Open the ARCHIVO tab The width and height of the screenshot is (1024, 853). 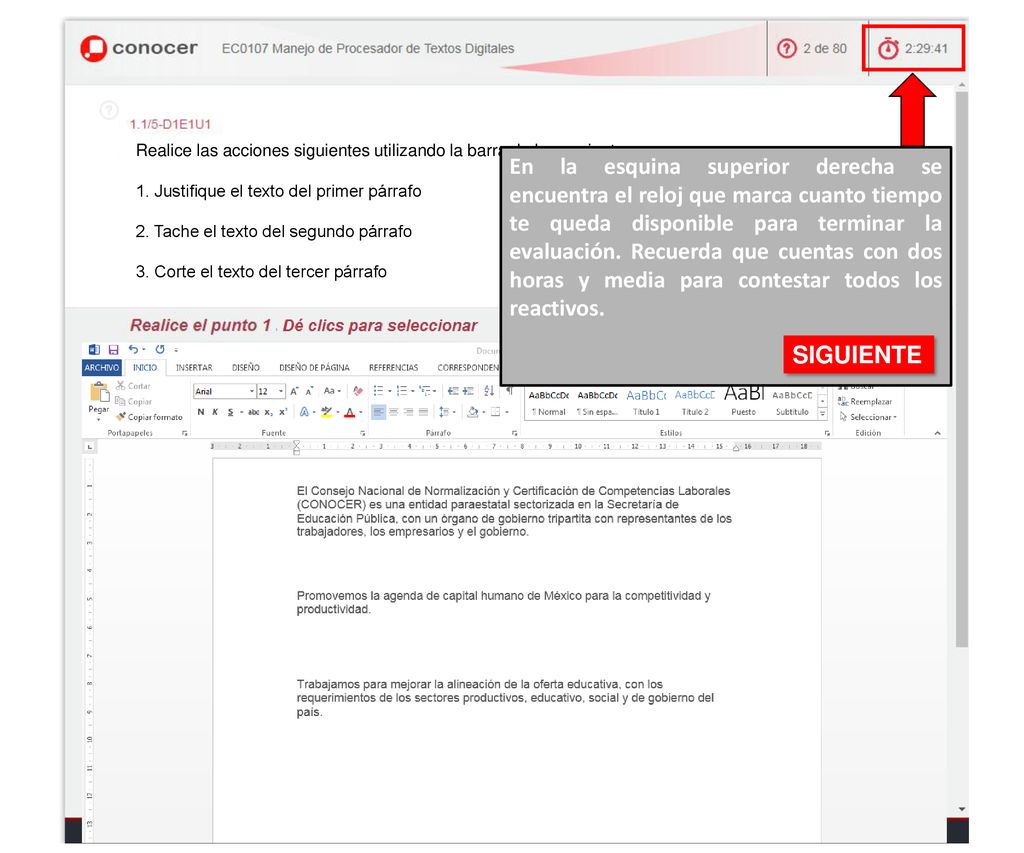pos(102,368)
